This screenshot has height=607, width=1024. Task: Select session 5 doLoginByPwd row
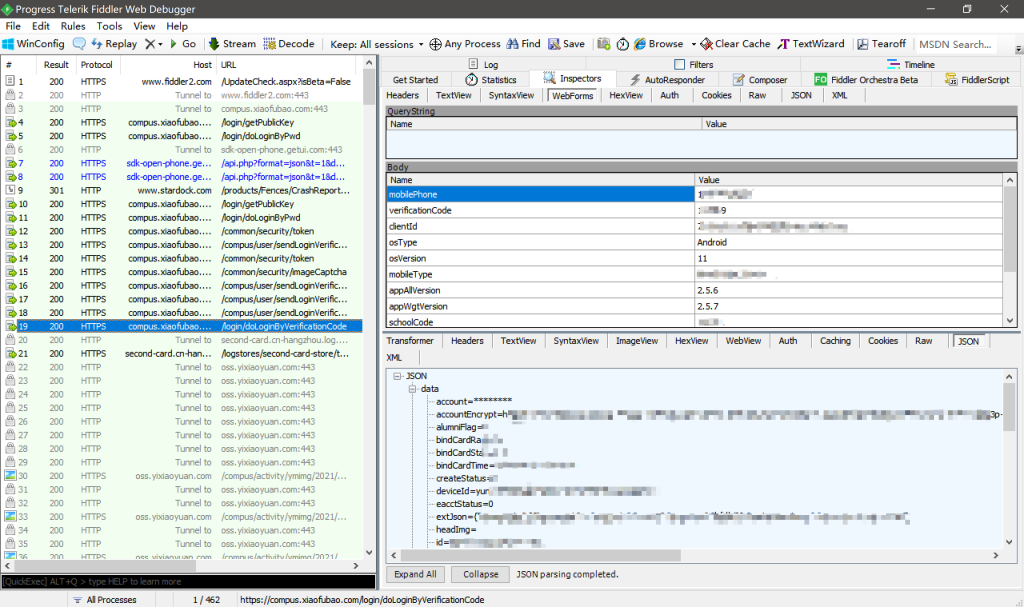point(182,136)
